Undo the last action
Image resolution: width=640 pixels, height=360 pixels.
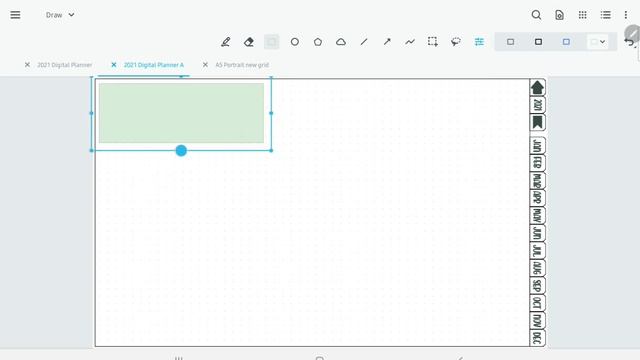tap(629, 42)
